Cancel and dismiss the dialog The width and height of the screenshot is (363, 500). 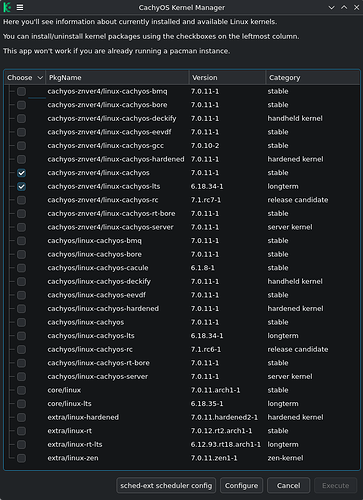click(x=288, y=486)
